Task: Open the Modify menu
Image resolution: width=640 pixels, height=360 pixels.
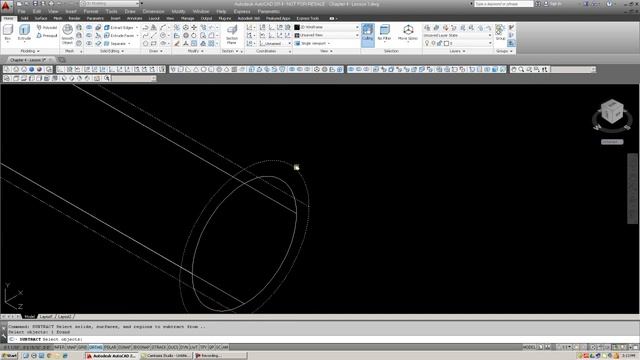Action: [x=178, y=11]
